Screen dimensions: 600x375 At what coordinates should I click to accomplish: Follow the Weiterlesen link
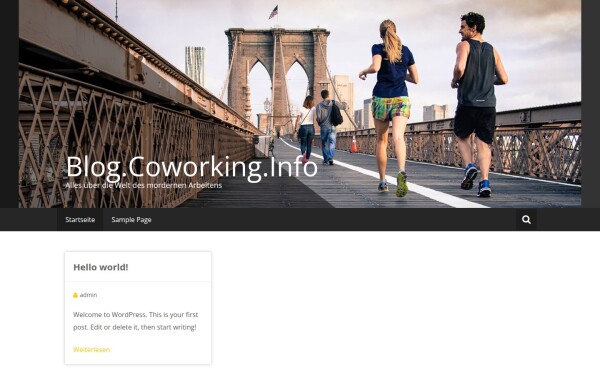(91, 349)
